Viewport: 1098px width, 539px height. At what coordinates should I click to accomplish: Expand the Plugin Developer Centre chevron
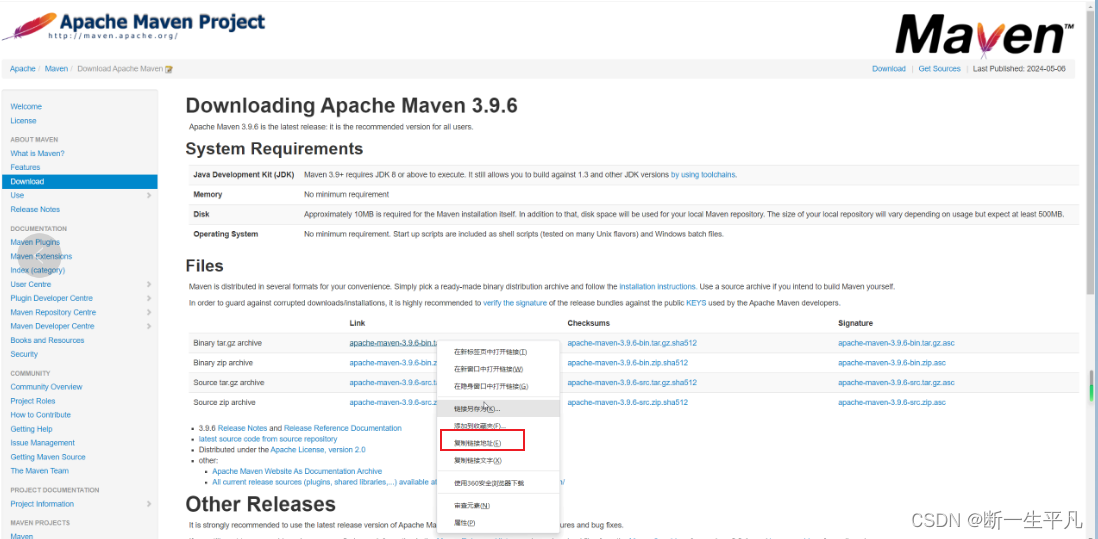pos(149,298)
